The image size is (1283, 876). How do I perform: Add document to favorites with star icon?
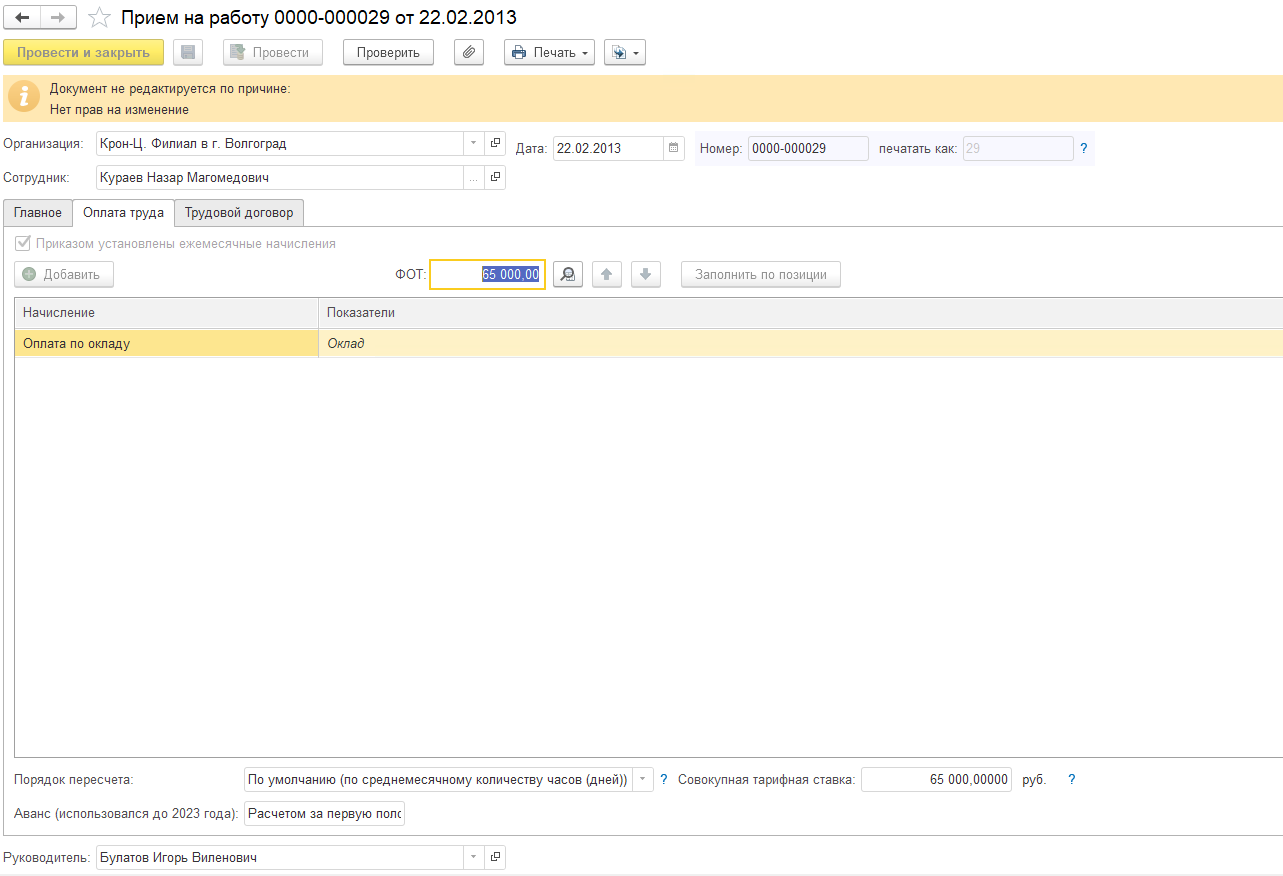coord(99,18)
